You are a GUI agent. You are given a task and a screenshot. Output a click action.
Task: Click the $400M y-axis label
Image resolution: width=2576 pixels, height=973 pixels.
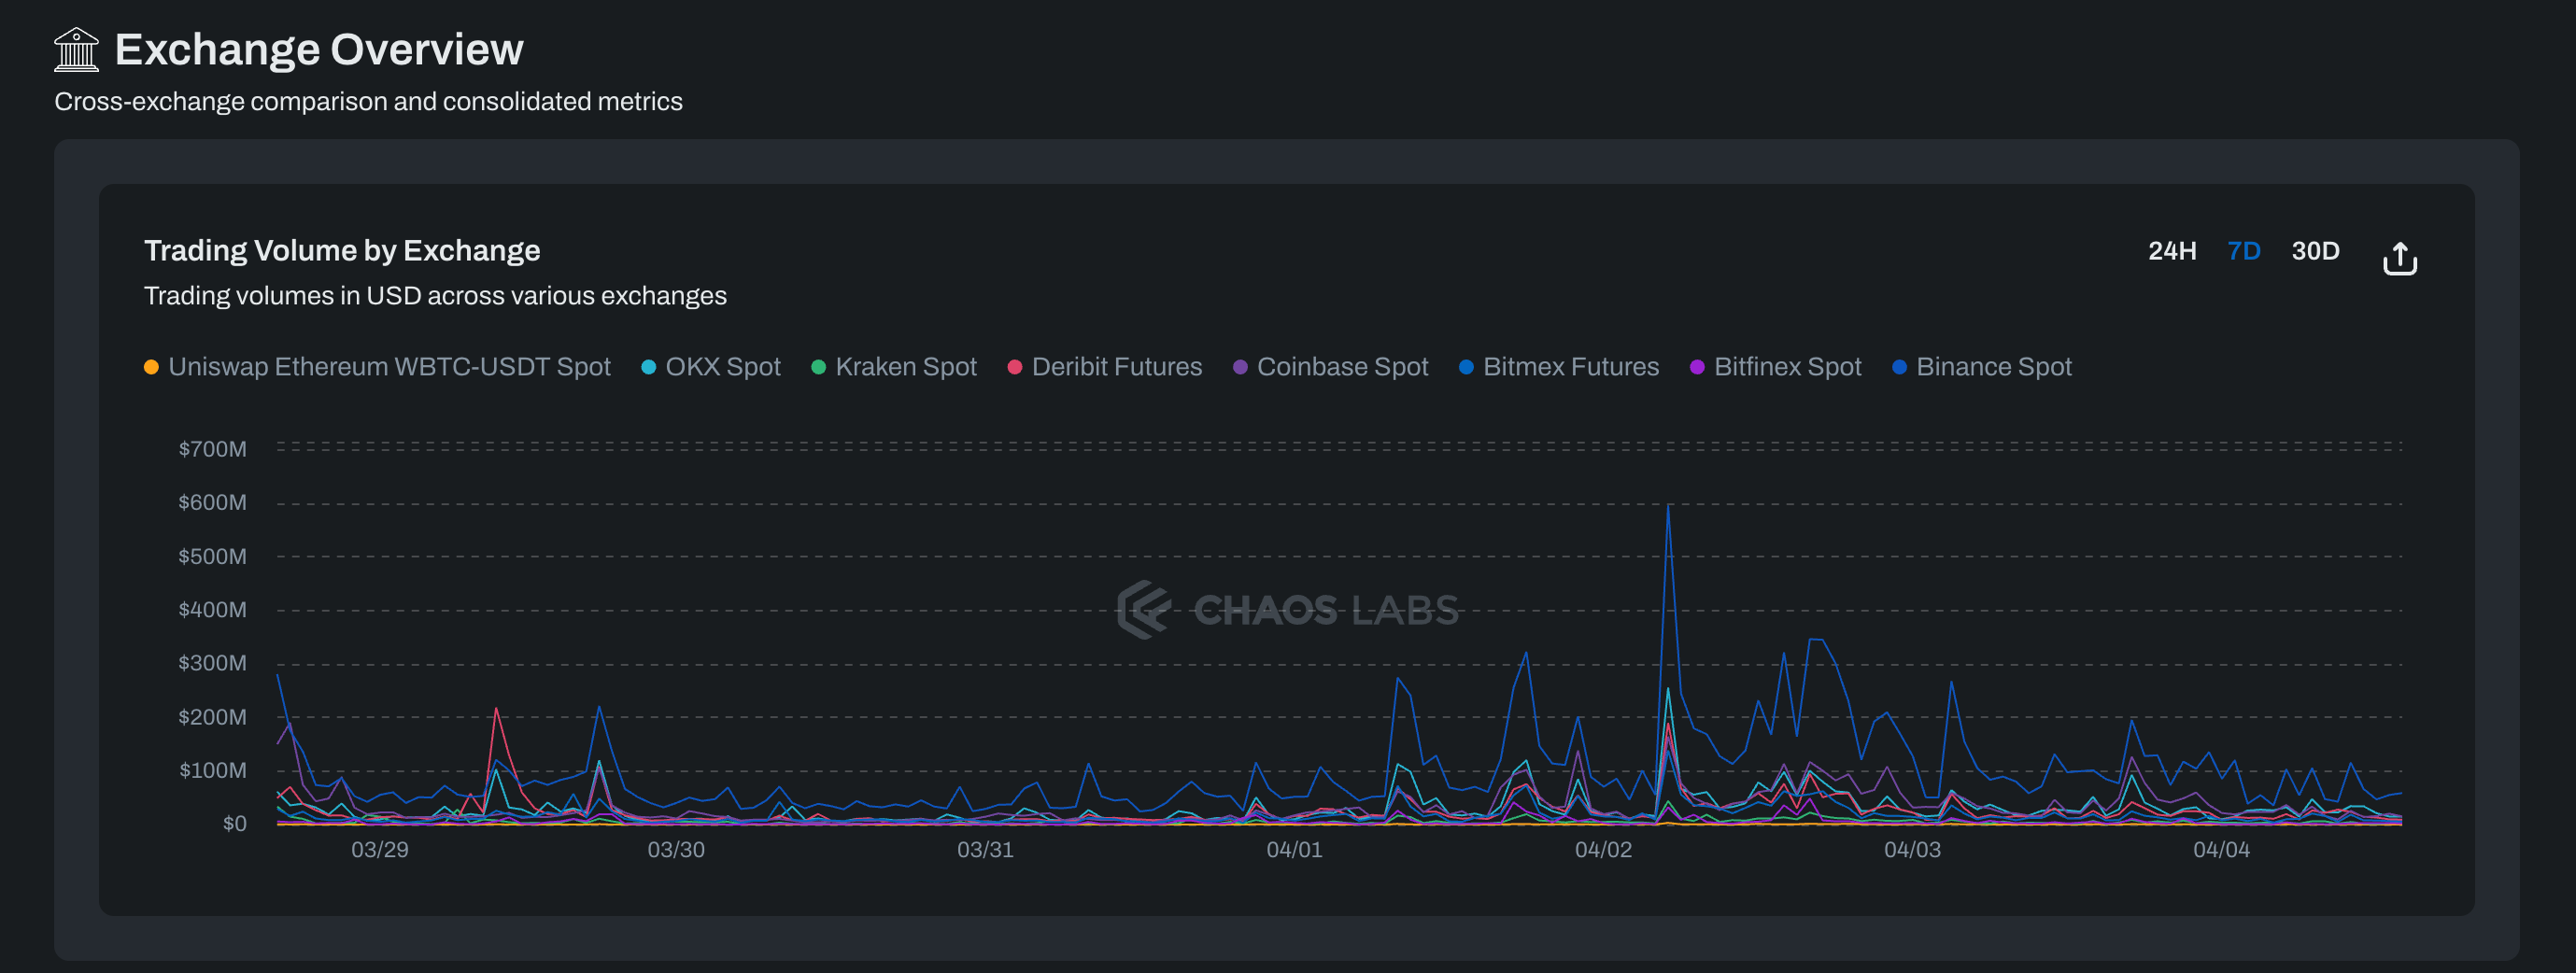[x=212, y=610]
